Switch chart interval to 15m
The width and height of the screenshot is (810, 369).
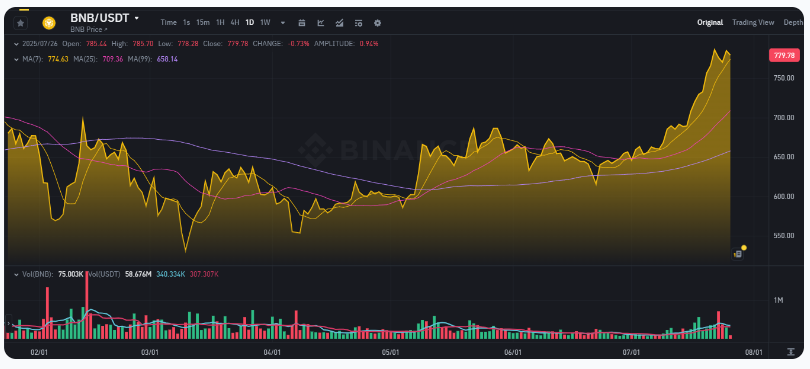[x=202, y=23]
